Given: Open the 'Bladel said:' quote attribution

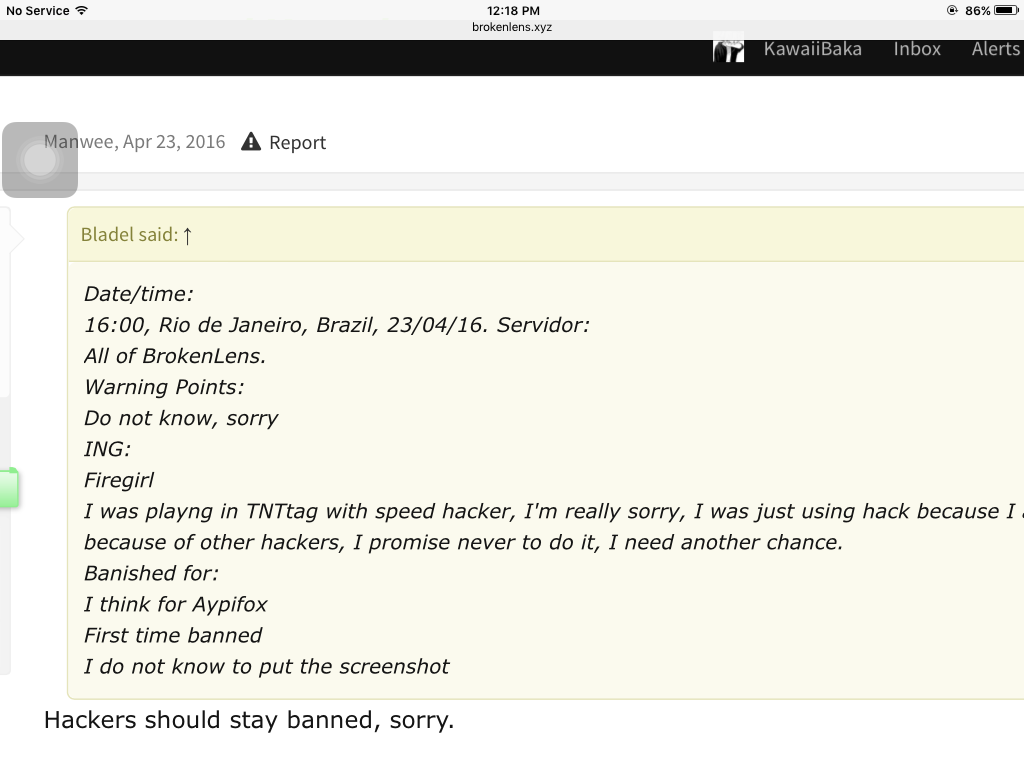Looking at the screenshot, I should 129,234.
